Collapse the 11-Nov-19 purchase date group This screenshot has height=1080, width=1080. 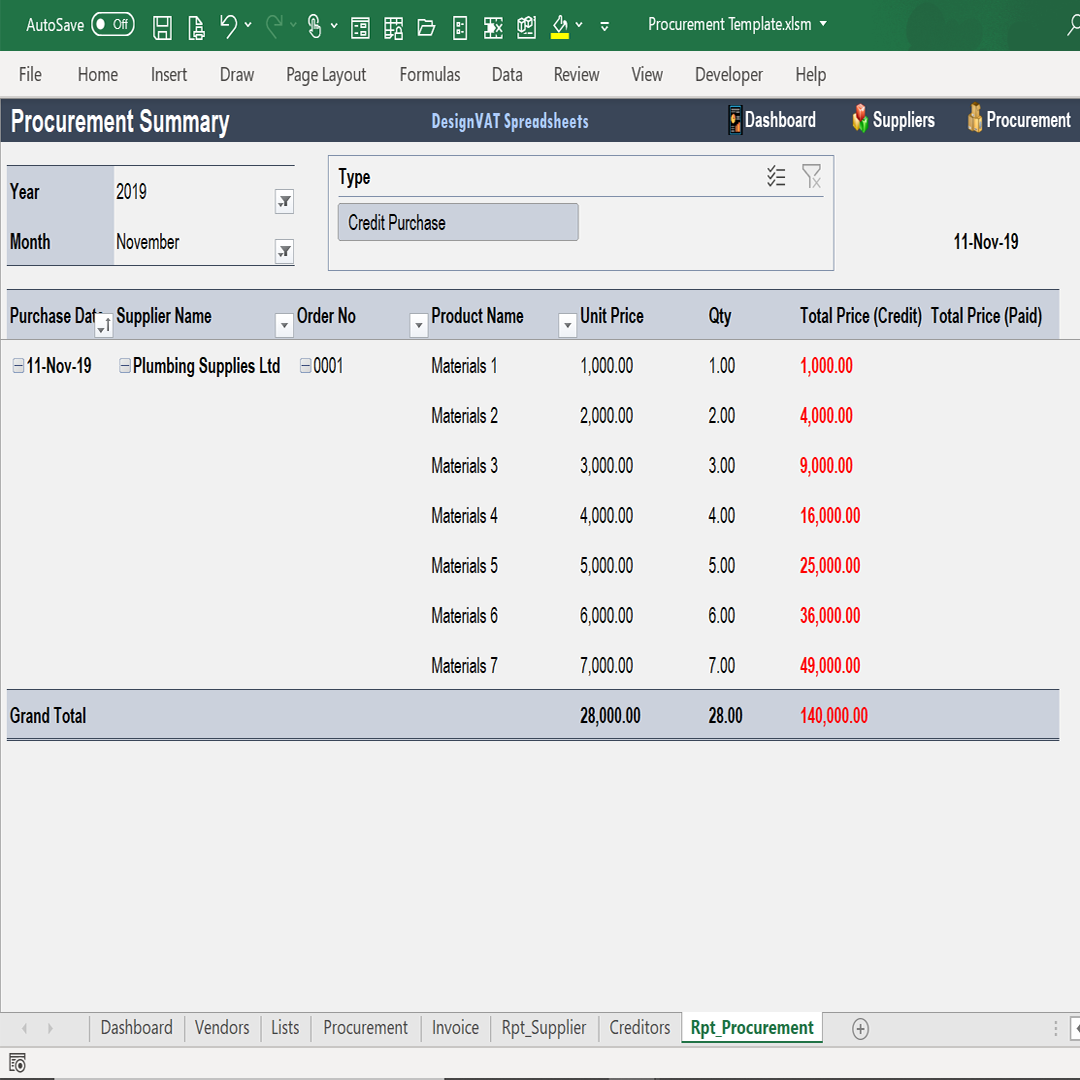(17, 365)
